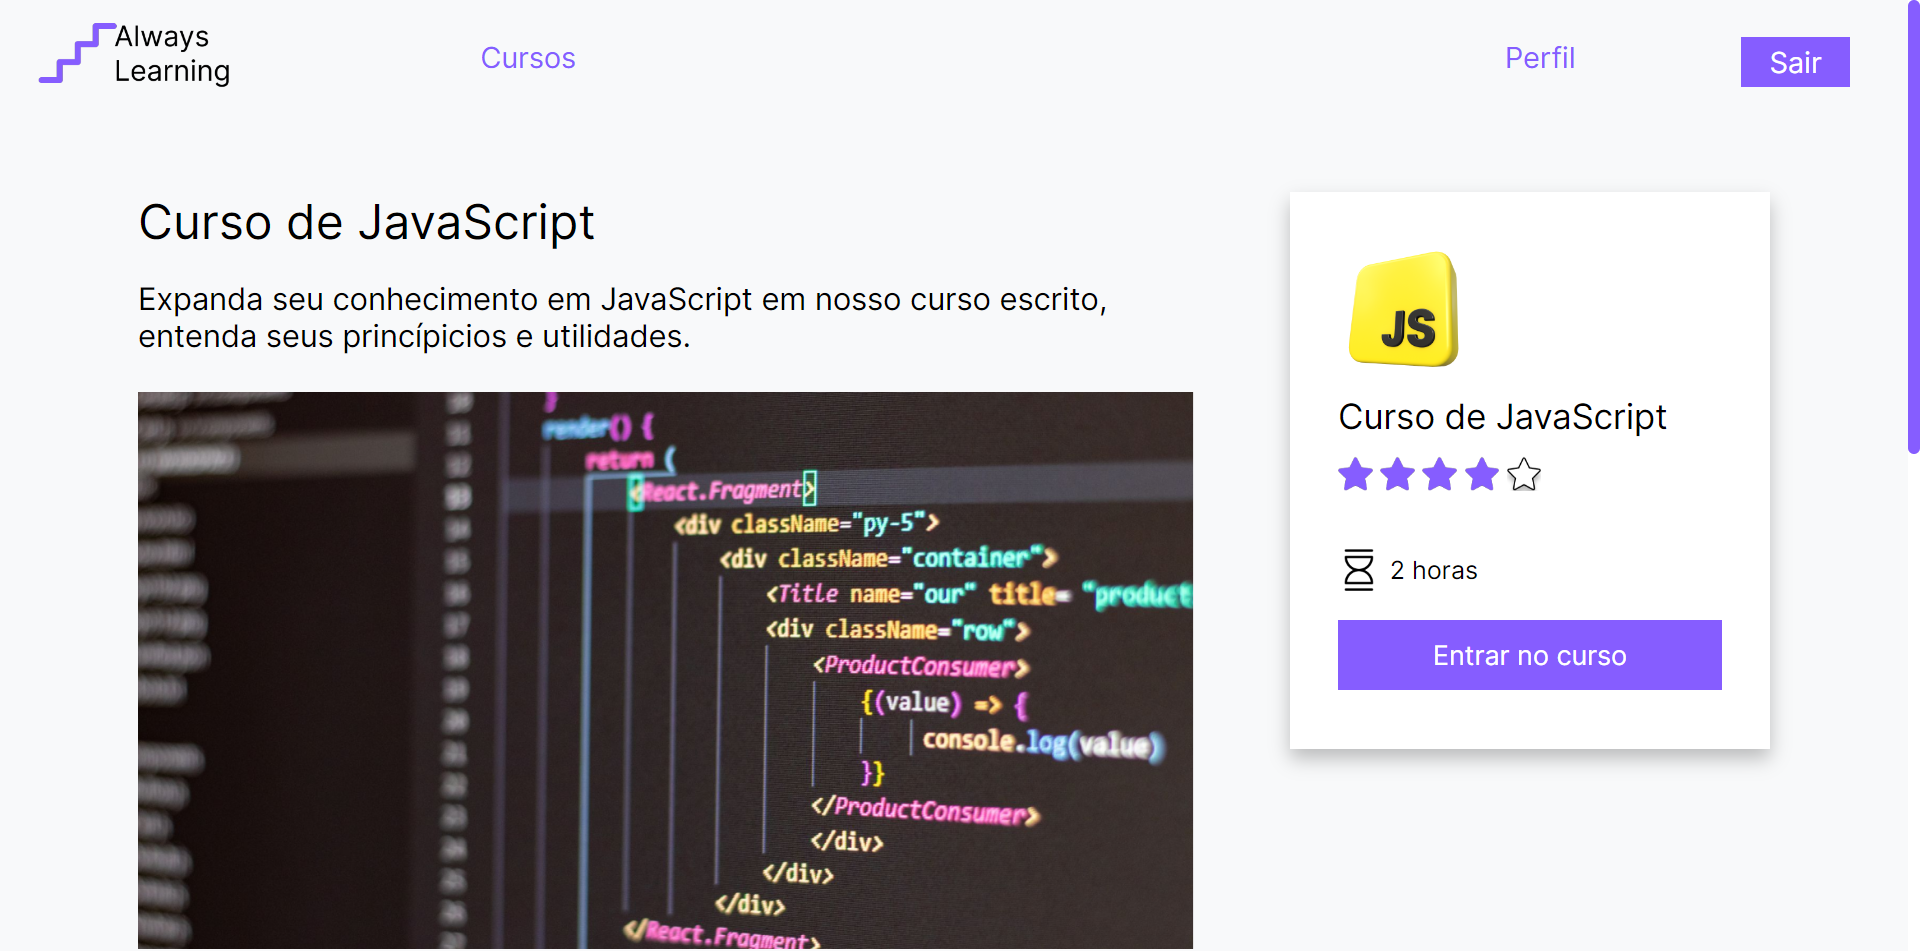Open the Cursos navigation page
1920x951 pixels.
tap(528, 58)
